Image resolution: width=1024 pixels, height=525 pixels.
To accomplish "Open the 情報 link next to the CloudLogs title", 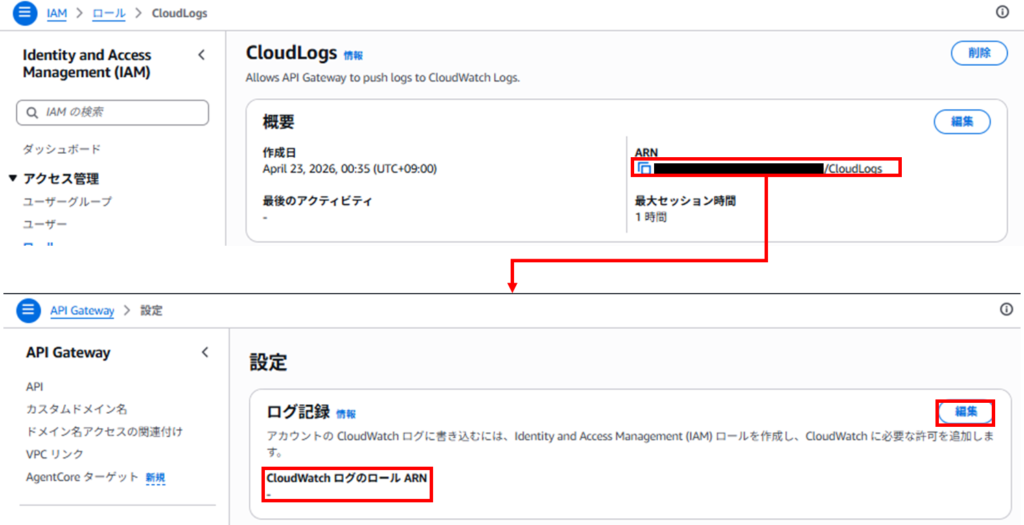I will point(354,56).
